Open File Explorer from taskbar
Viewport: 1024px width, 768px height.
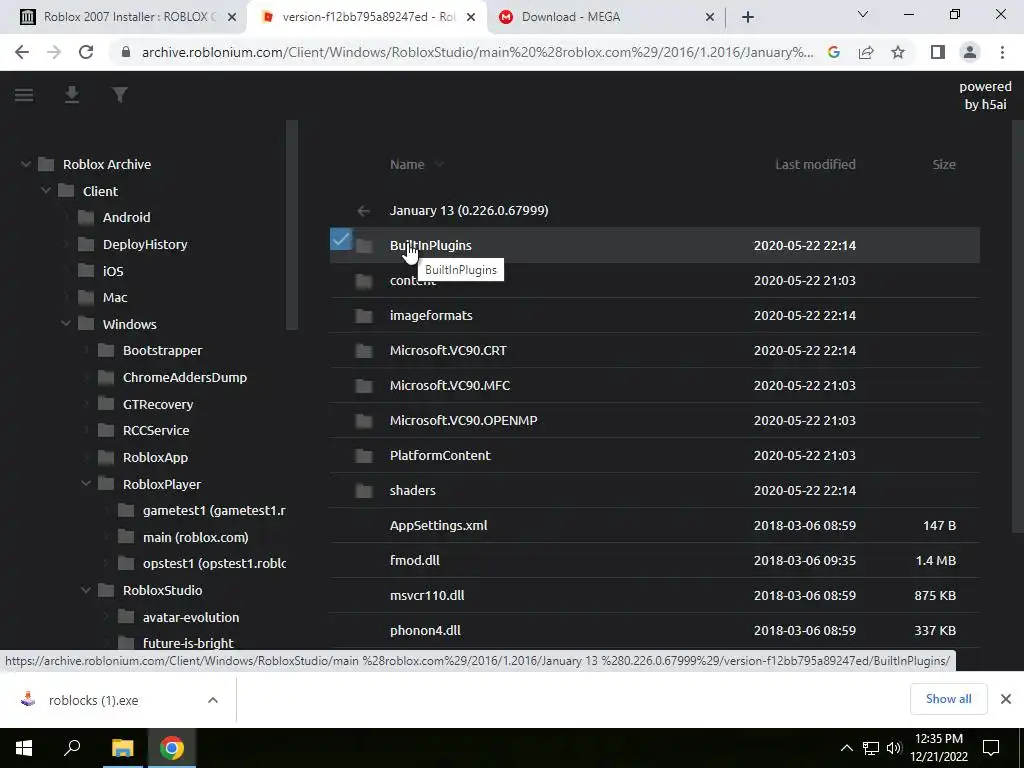point(122,748)
